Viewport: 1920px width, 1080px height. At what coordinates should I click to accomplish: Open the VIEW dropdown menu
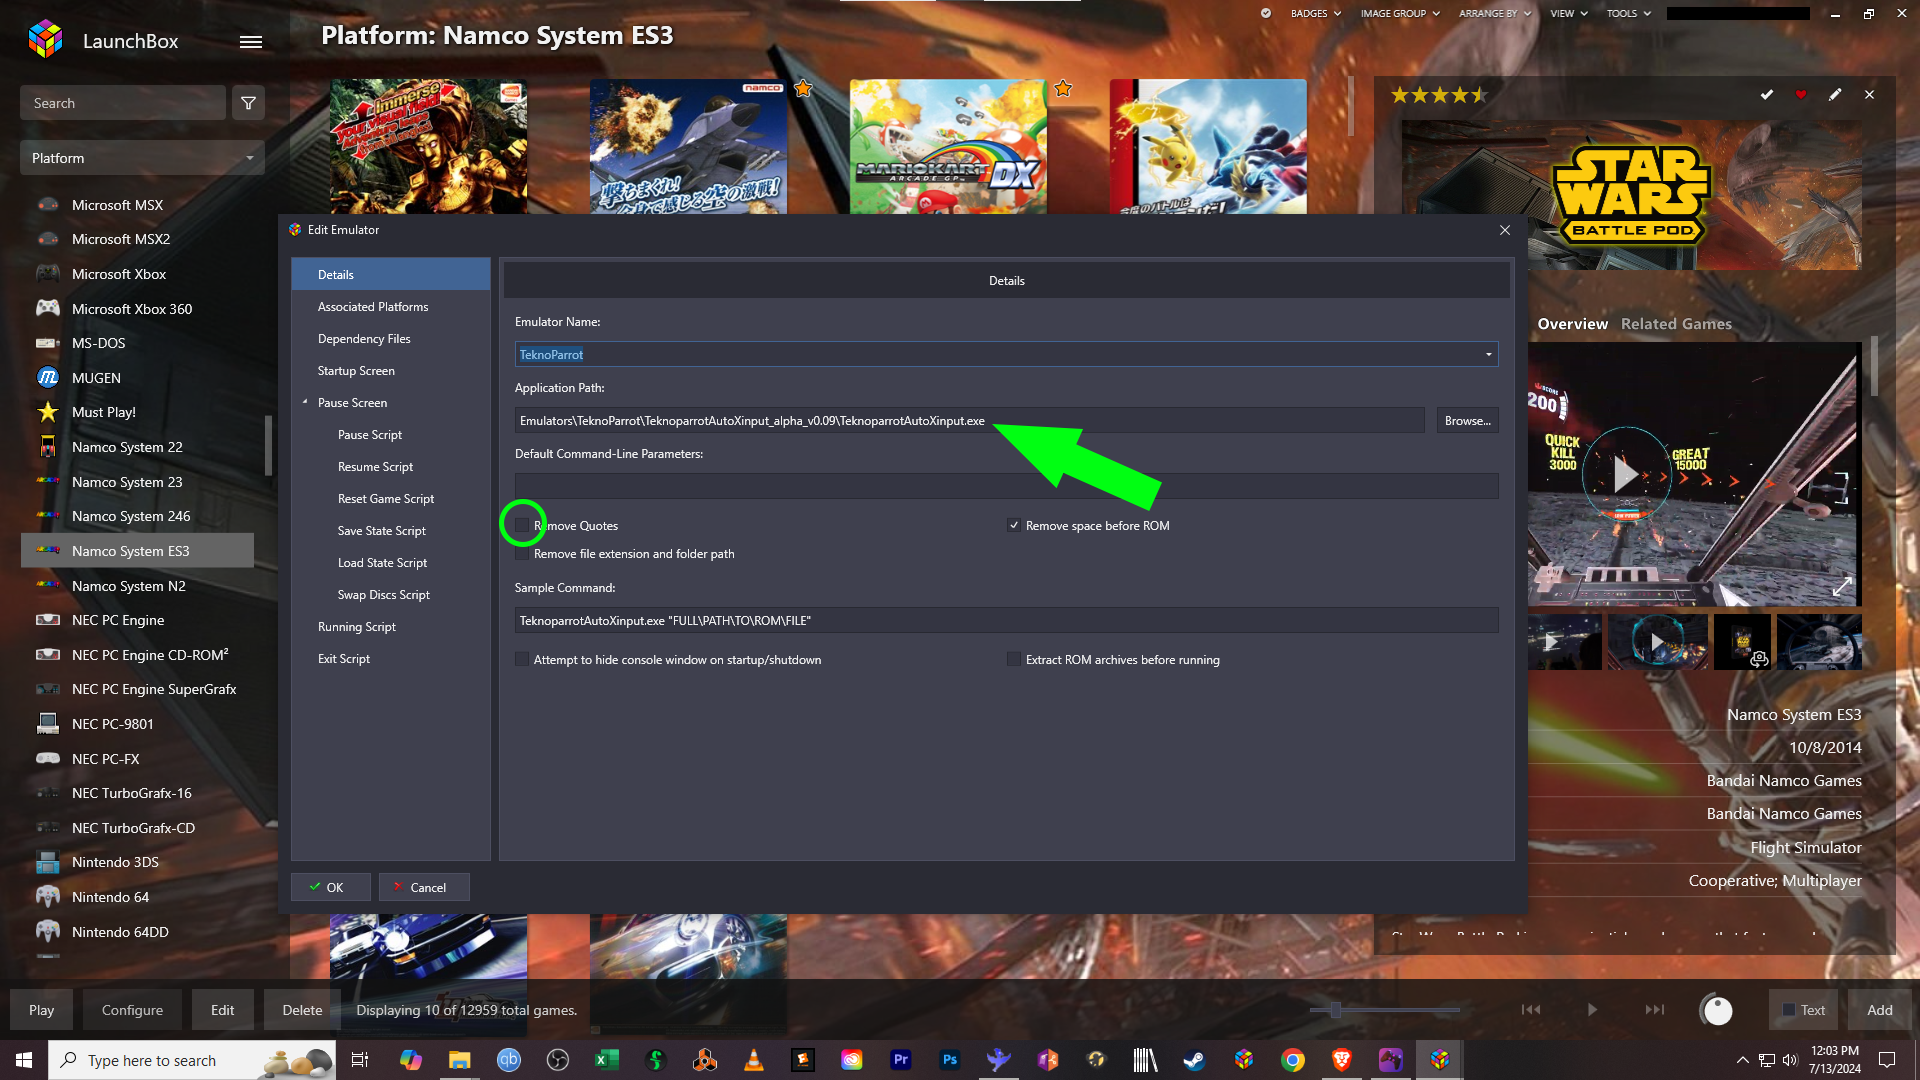[x=1568, y=13]
